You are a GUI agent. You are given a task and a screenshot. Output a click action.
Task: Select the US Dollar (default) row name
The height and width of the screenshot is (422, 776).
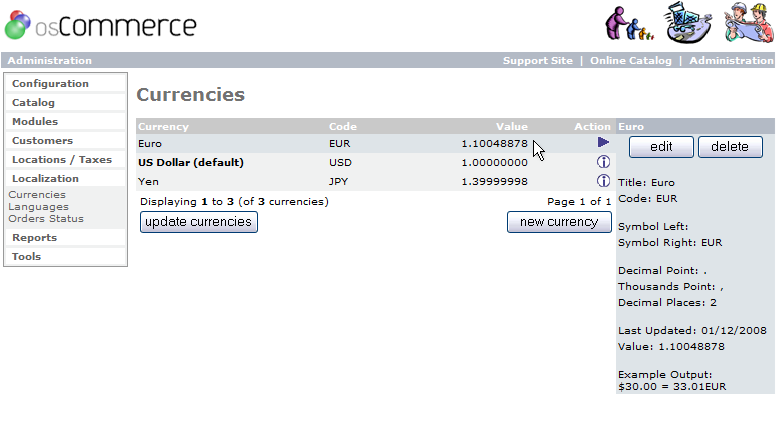pyautogui.click(x=191, y=162)
